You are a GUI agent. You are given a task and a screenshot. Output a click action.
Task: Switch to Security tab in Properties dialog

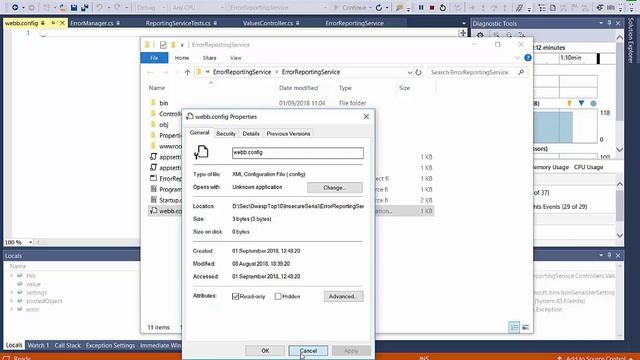226,133
